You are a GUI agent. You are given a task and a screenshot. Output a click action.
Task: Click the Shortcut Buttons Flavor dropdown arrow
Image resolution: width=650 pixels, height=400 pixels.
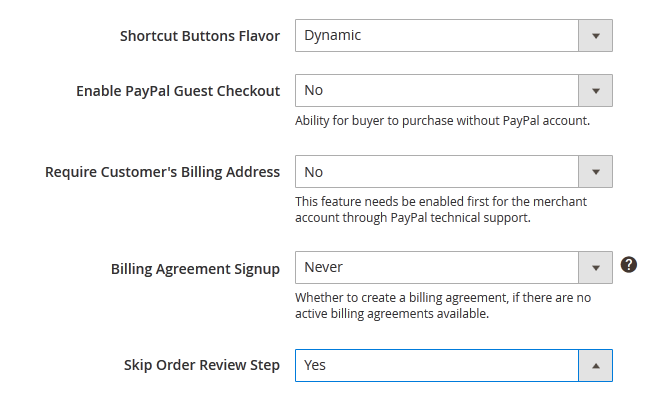point(595,36)
